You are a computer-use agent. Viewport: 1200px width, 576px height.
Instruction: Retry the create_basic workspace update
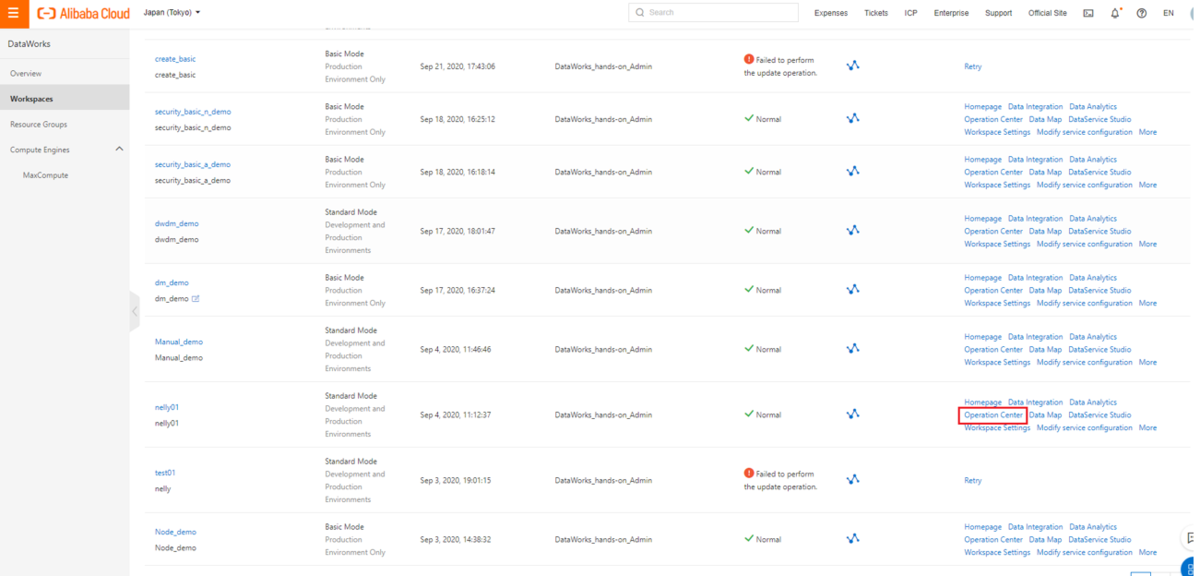click(x=973, y=67)
